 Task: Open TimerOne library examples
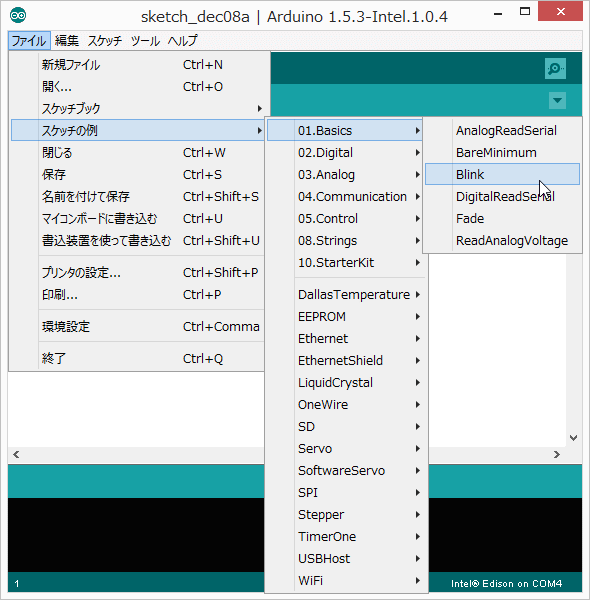click(x=346, y=536)
